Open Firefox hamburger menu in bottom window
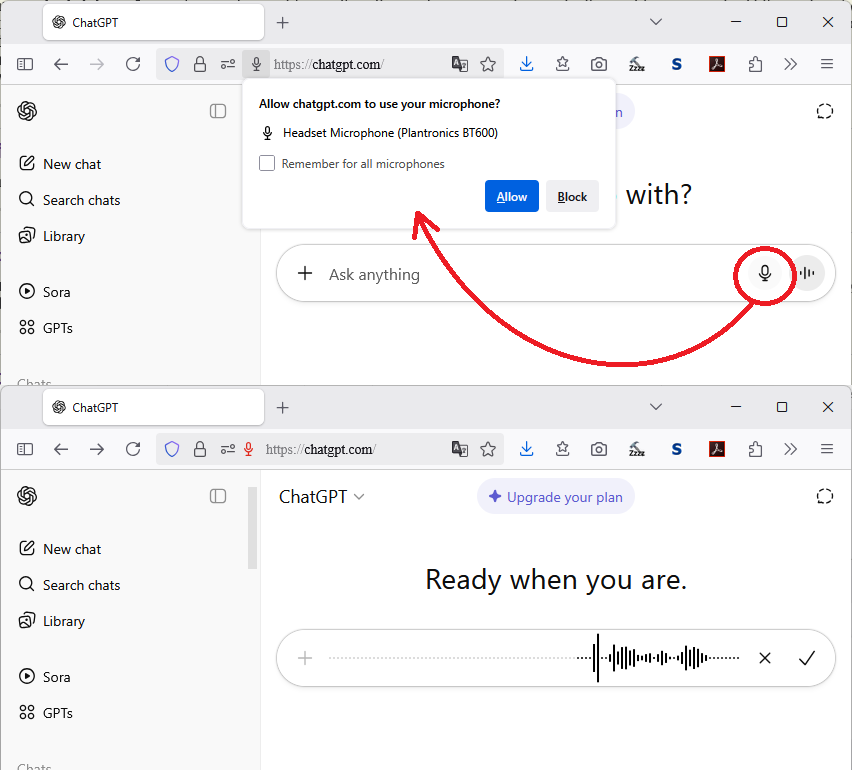This screenshot has width=852, height=770. coord(826,449)
